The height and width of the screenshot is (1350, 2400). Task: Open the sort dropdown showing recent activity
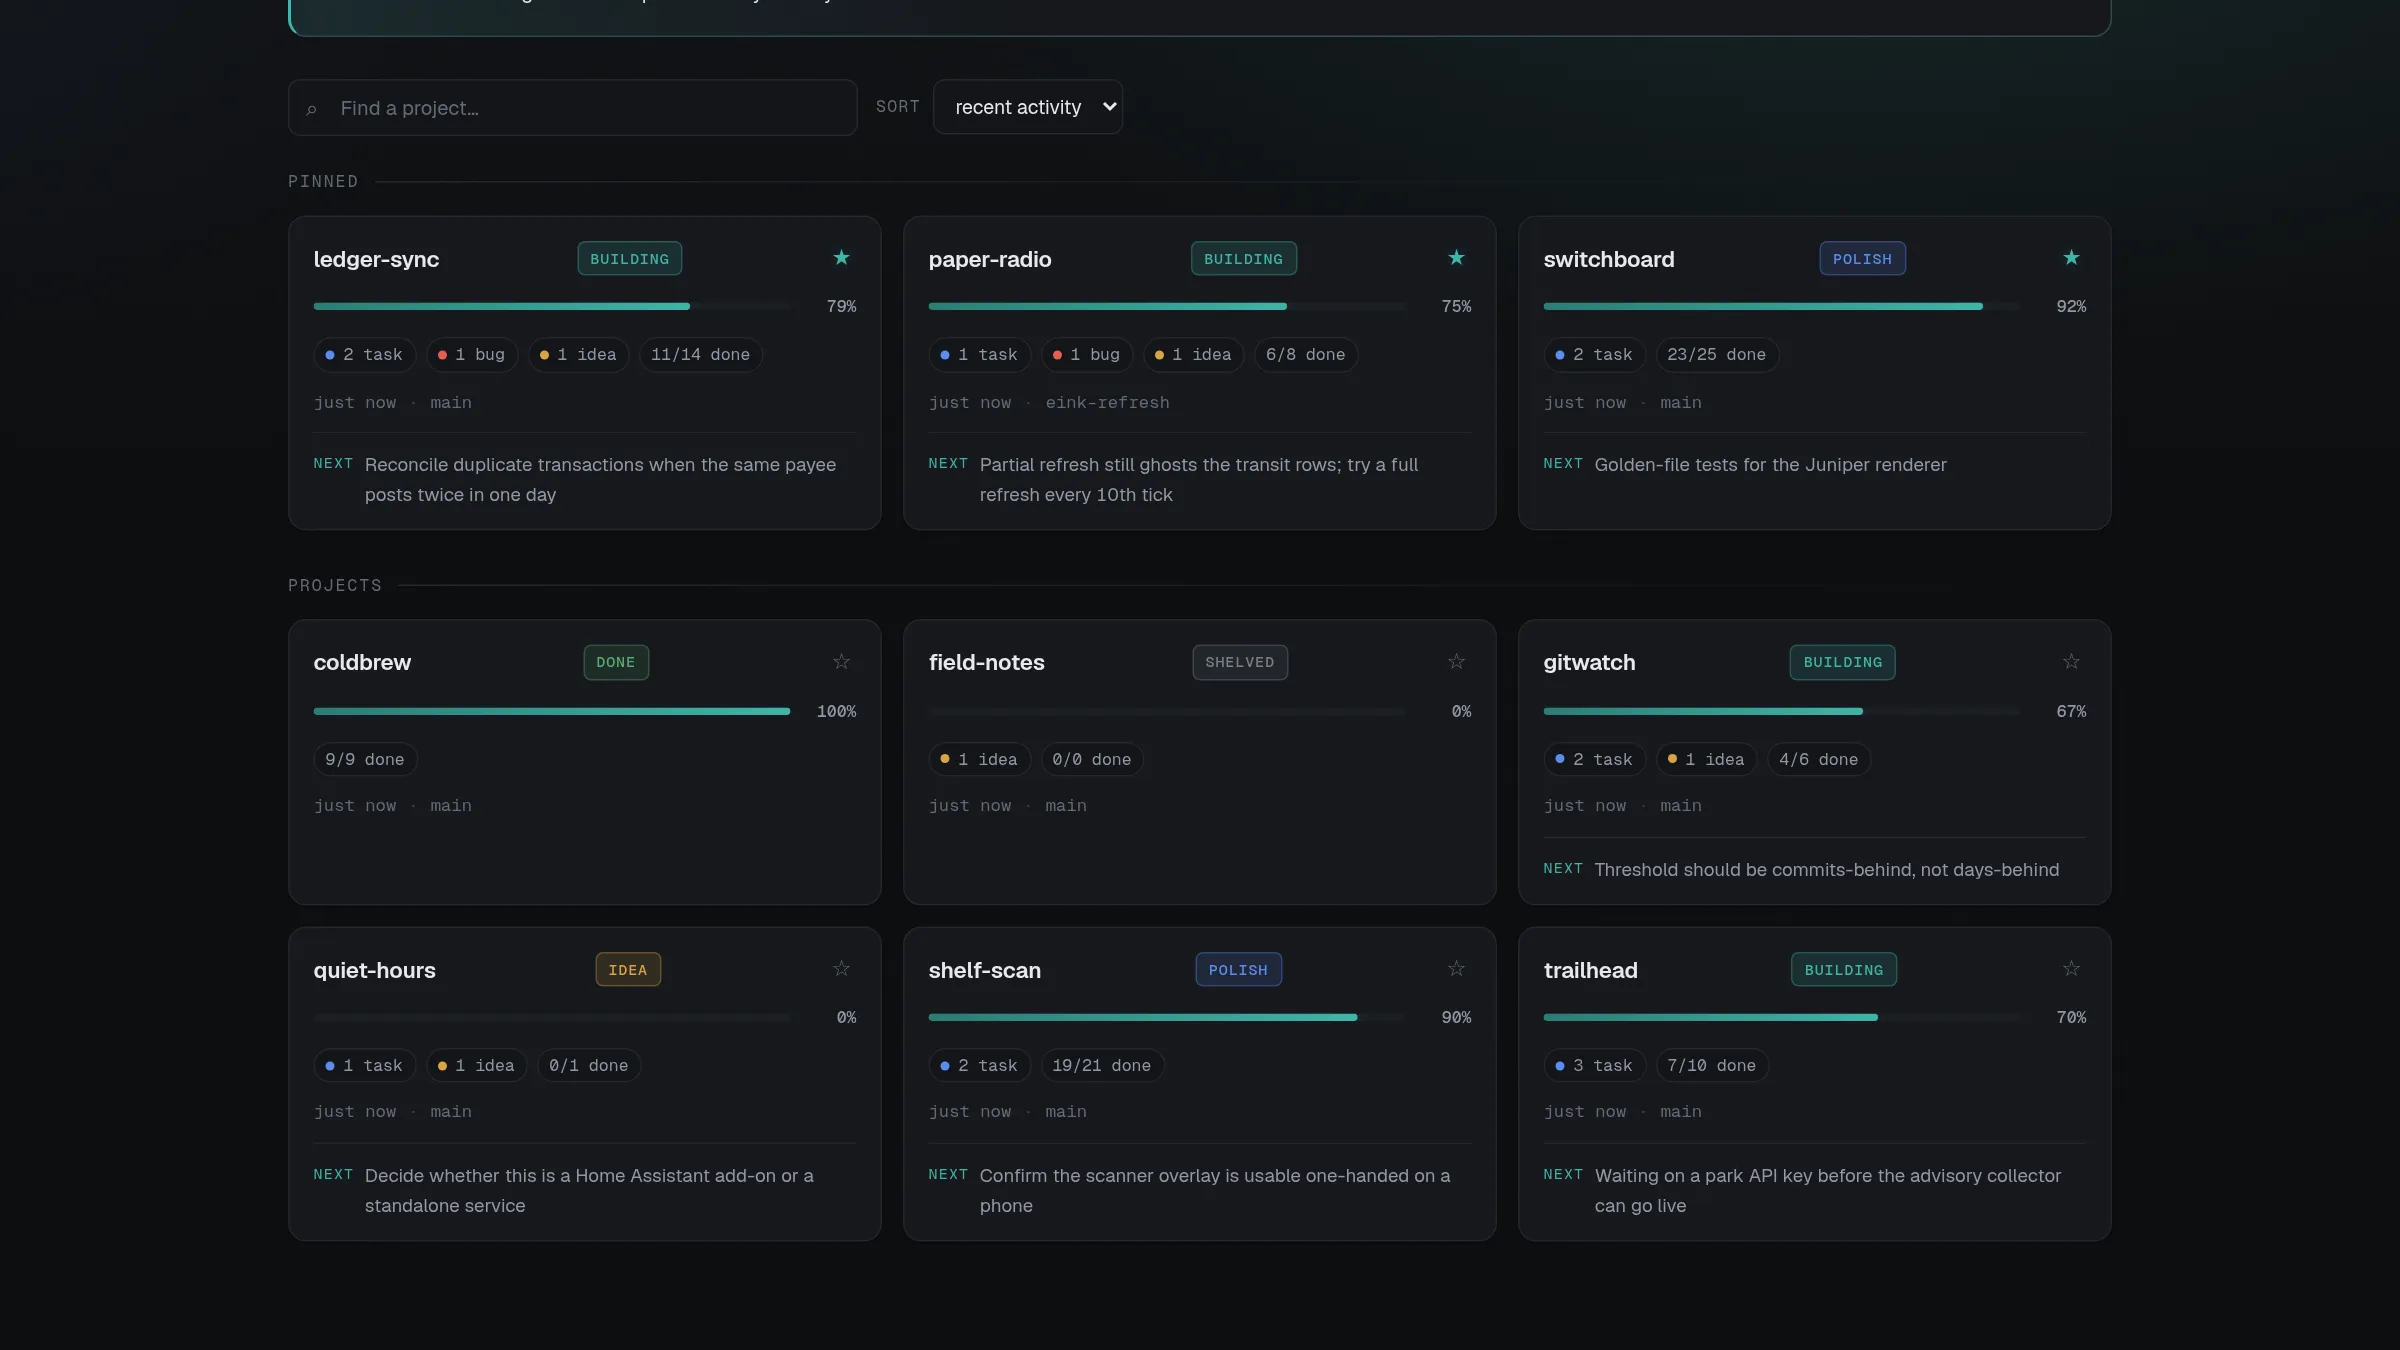(x=1027, y=107)
